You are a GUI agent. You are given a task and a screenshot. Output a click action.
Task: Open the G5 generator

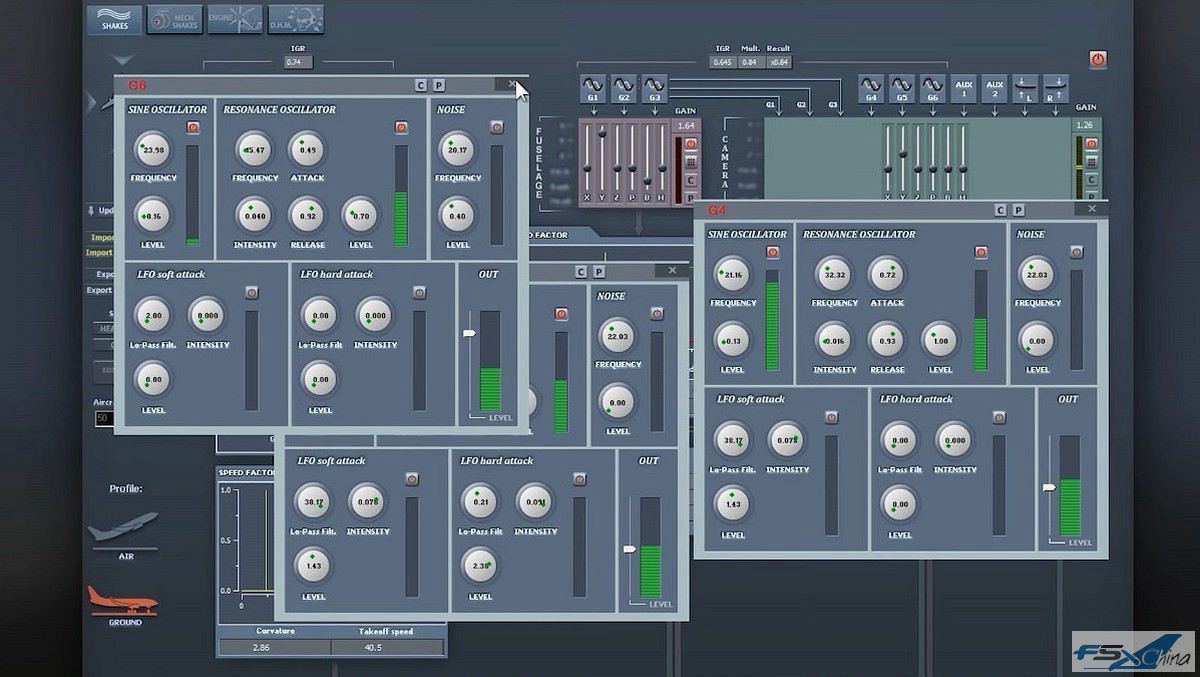[902, 87]
